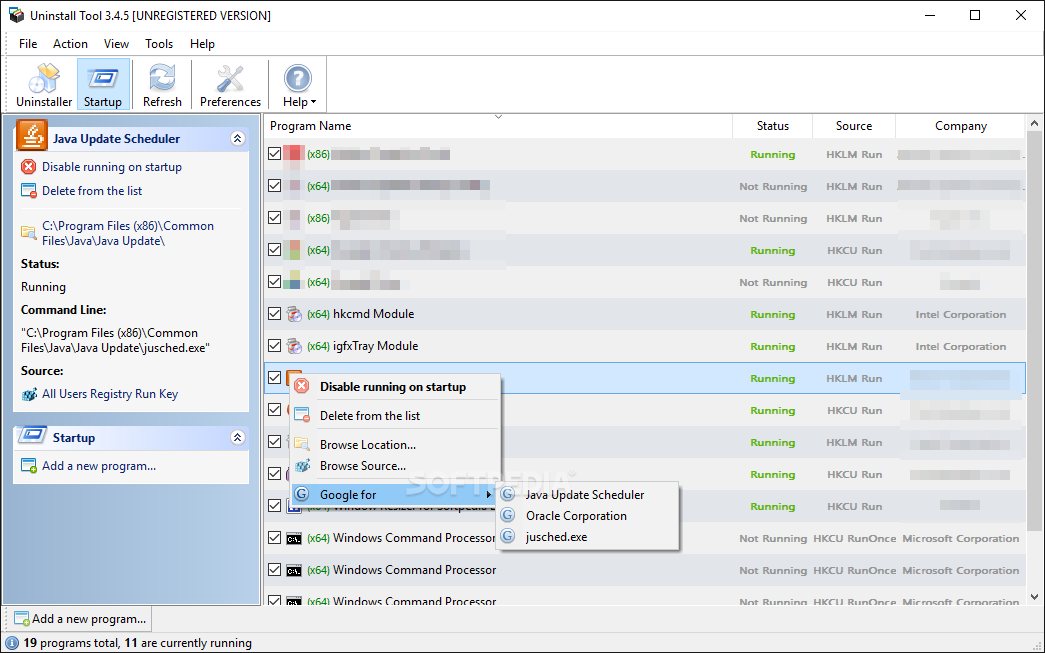Select Browse Location in context menu

click(x=395, y=444)
